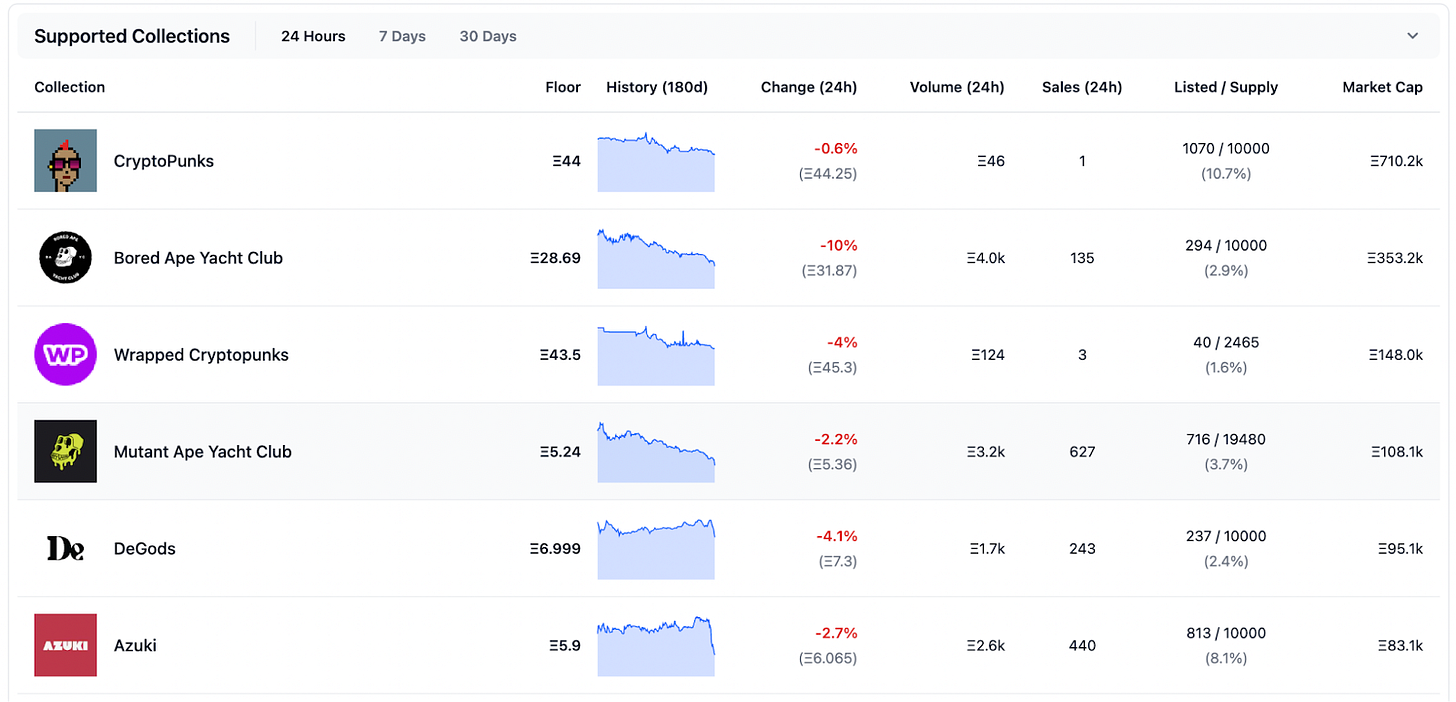
Task: Open the DeGods collection name
Action: pos(145,549)
